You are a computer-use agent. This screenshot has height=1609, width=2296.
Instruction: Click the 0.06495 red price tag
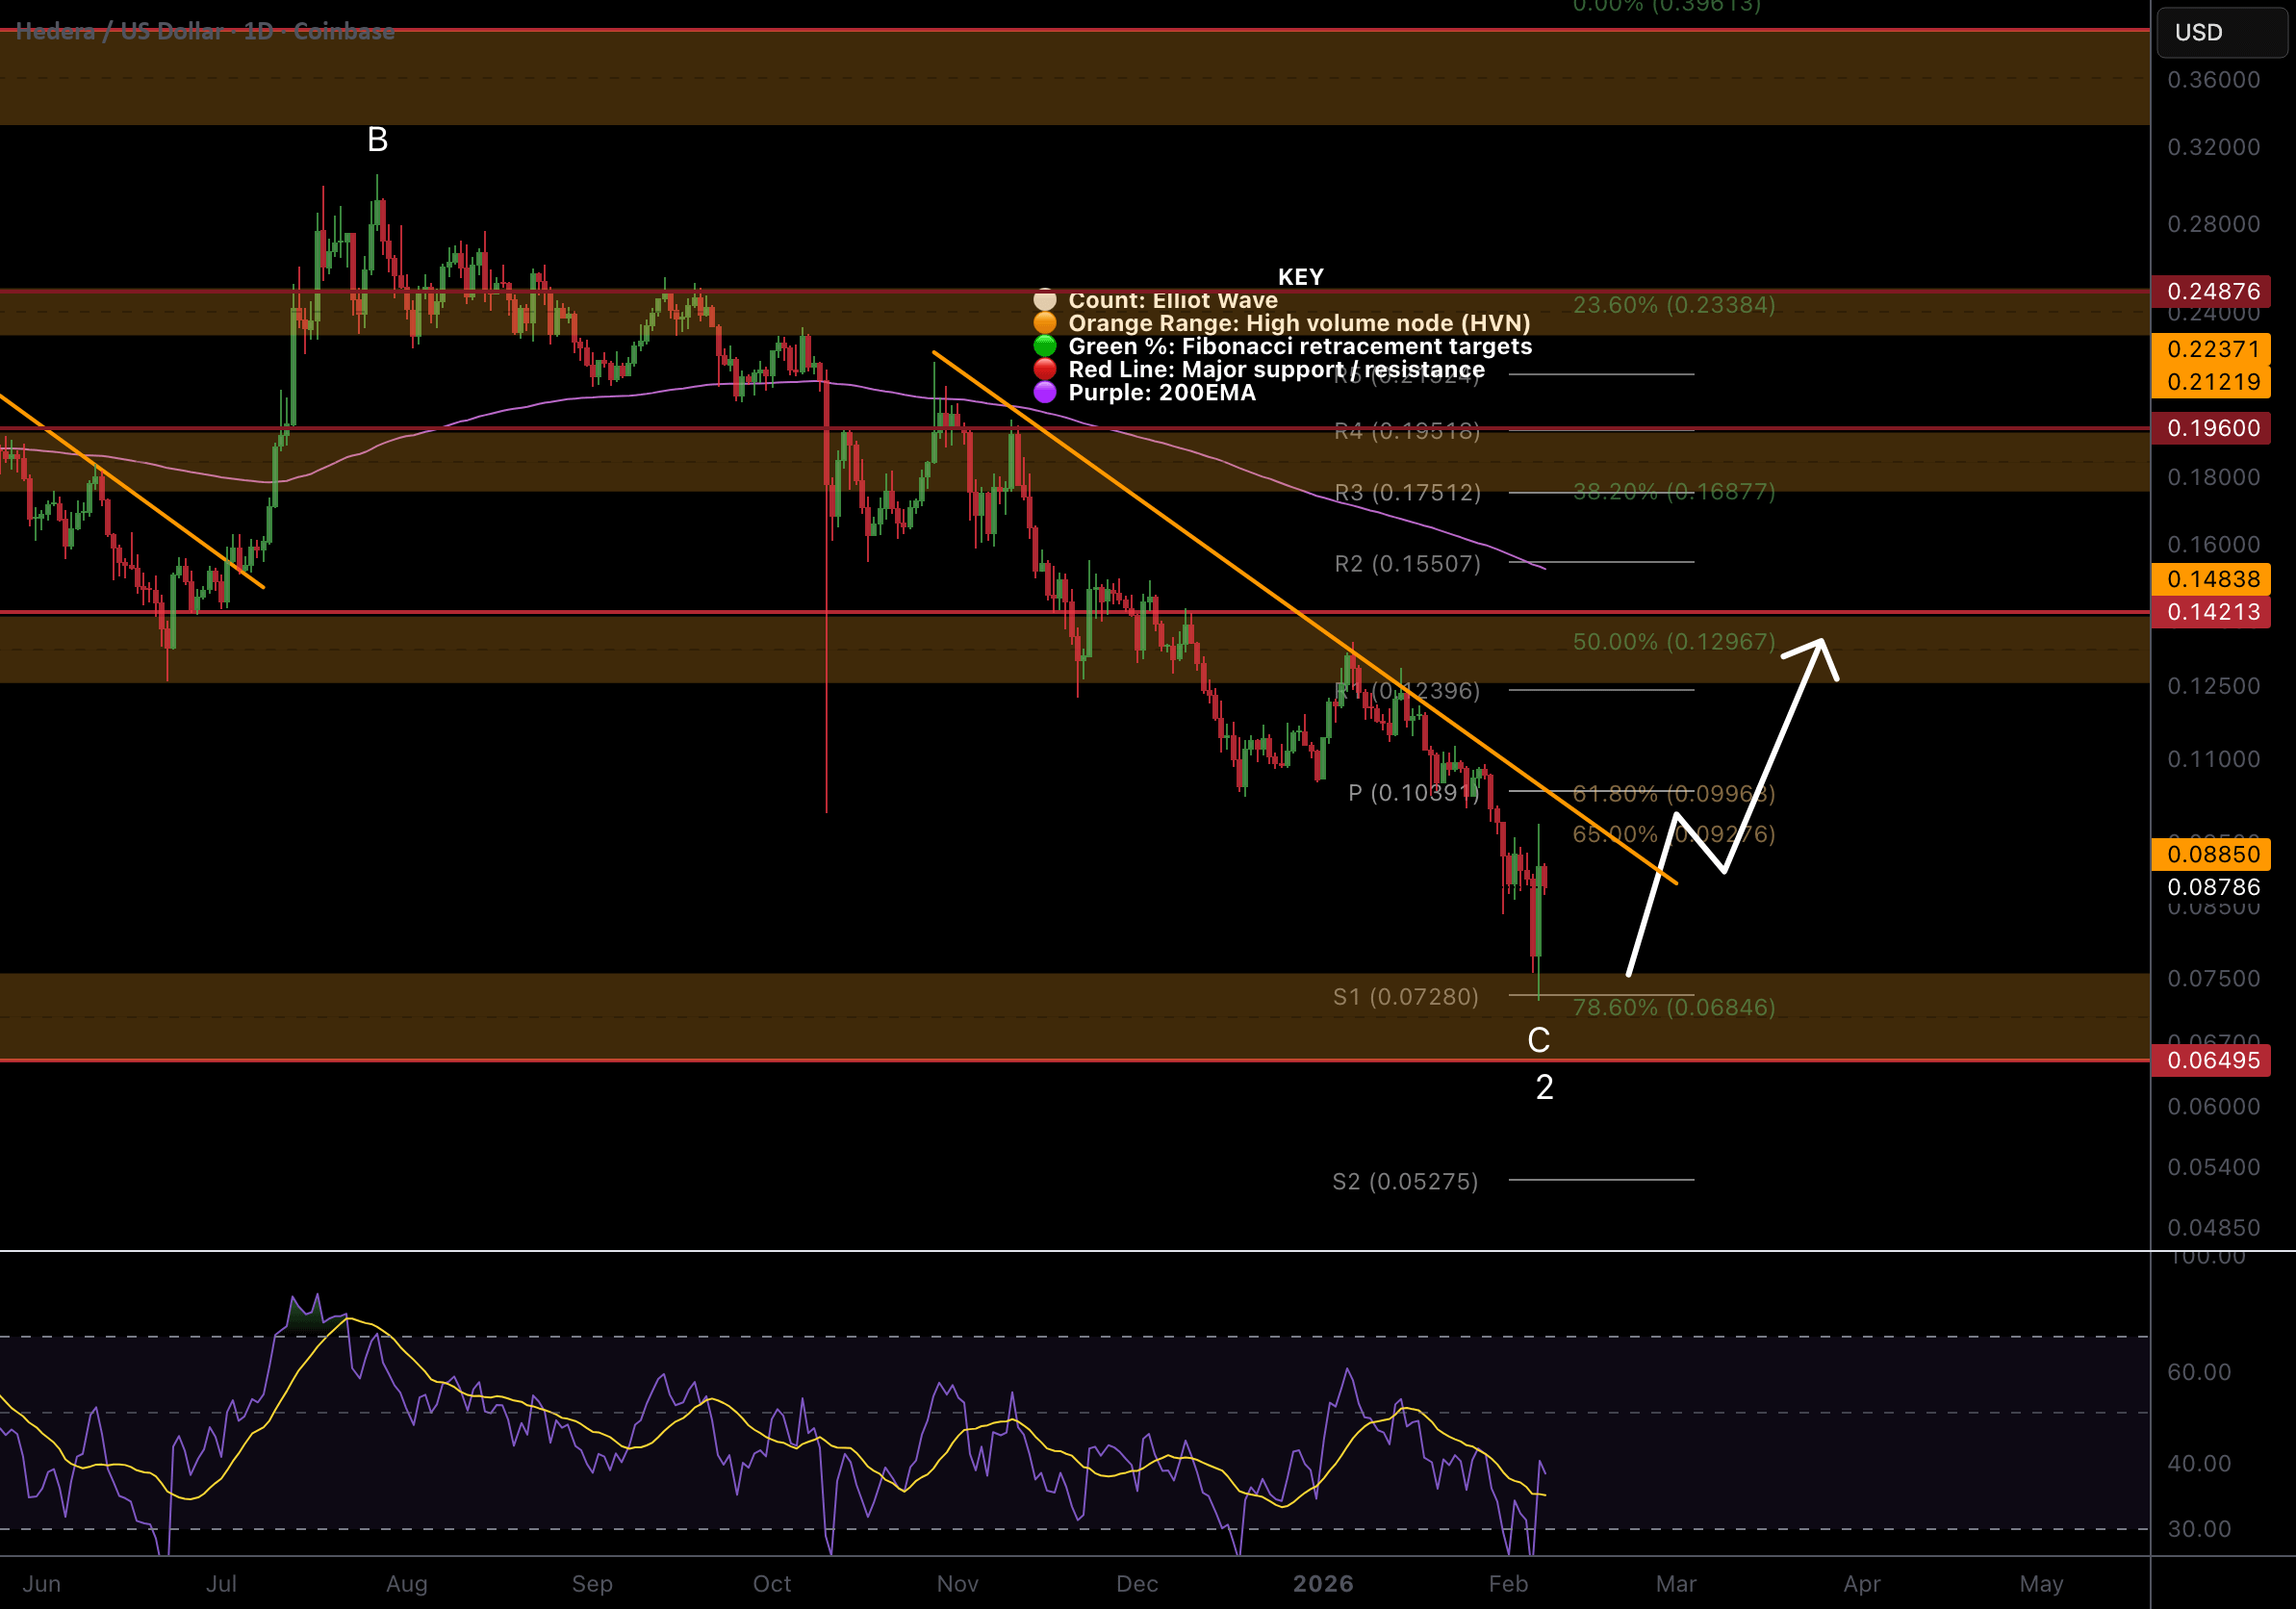(2212, 1060)
